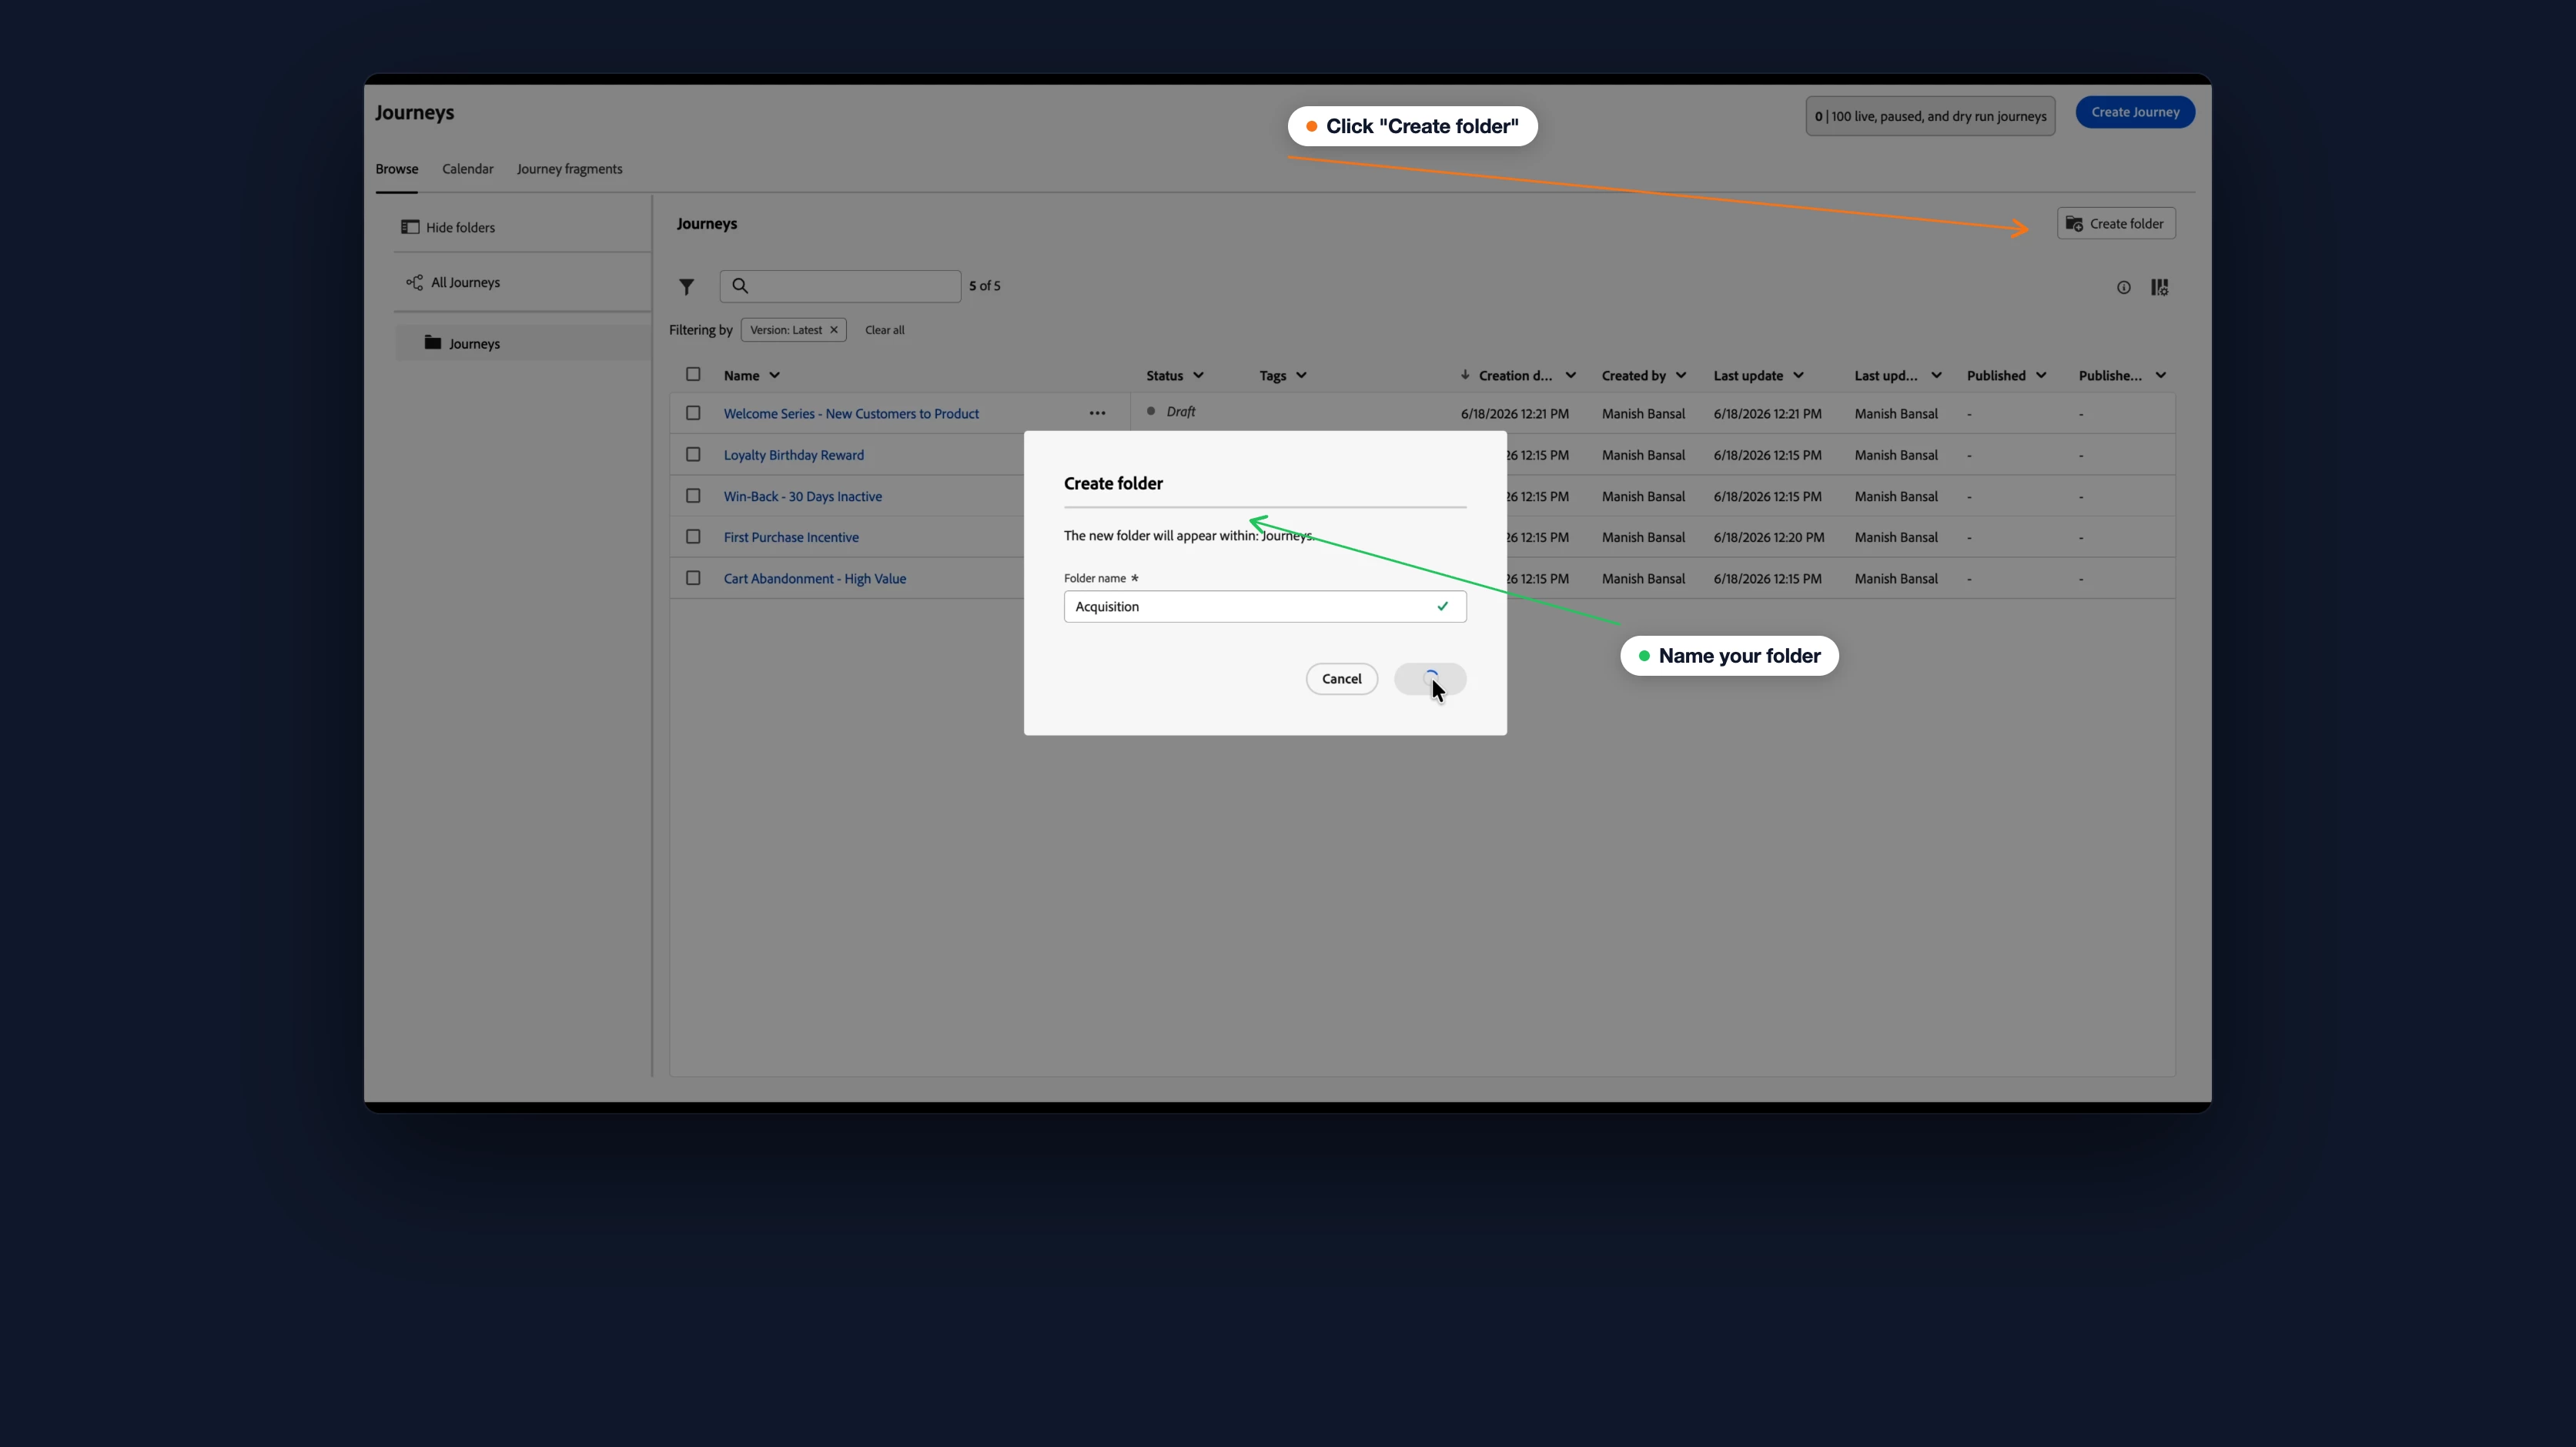The width and height of the screenshot is (2576, 1447).
Task: Switch to the Browse tab
Action: (397, 169)
